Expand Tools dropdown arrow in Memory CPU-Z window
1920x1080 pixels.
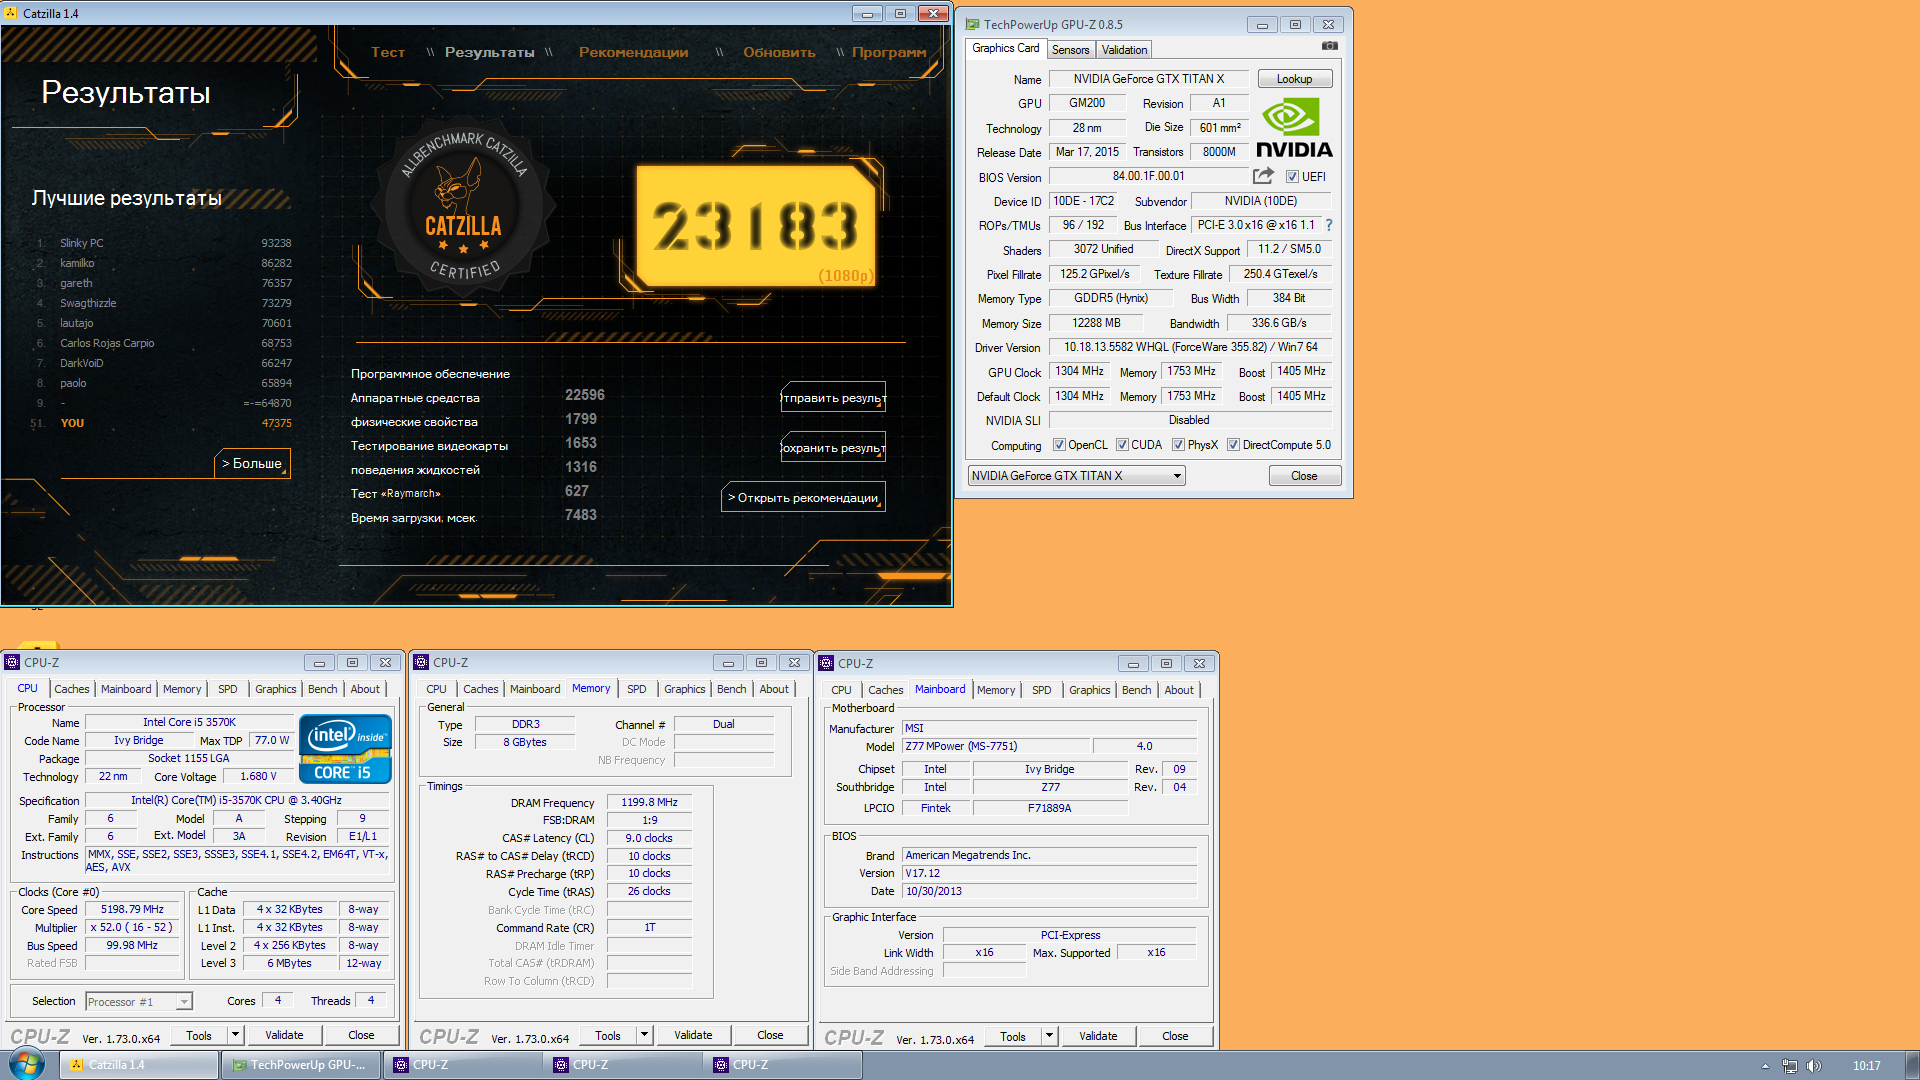pos(644,1035)
